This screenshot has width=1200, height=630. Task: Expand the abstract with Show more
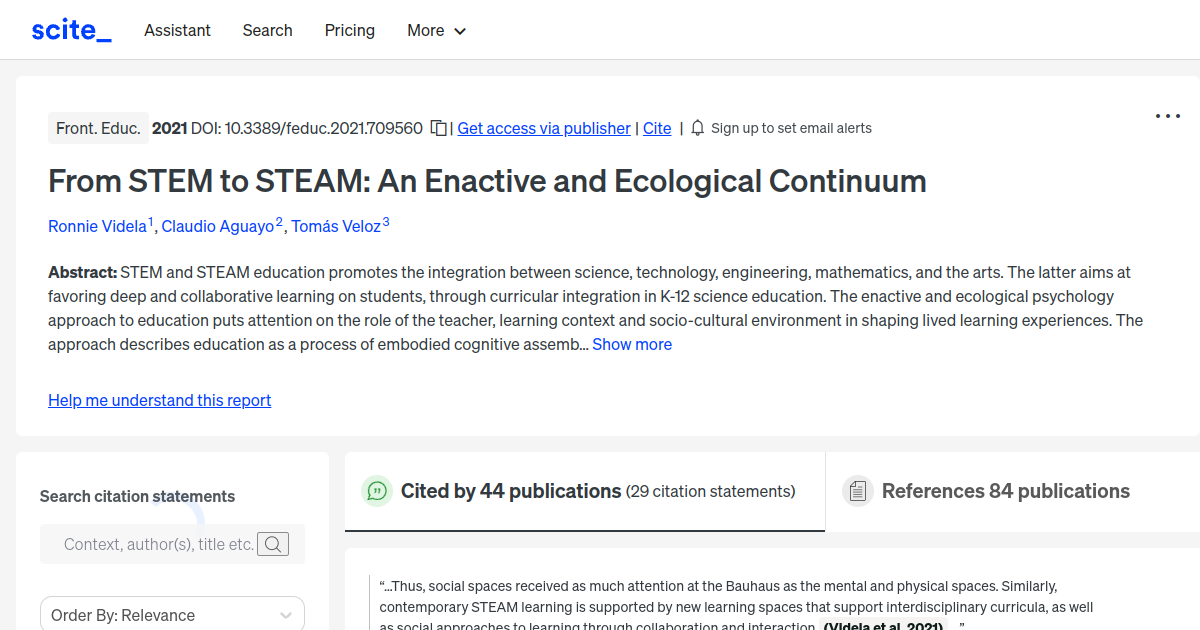pos(631,343)
